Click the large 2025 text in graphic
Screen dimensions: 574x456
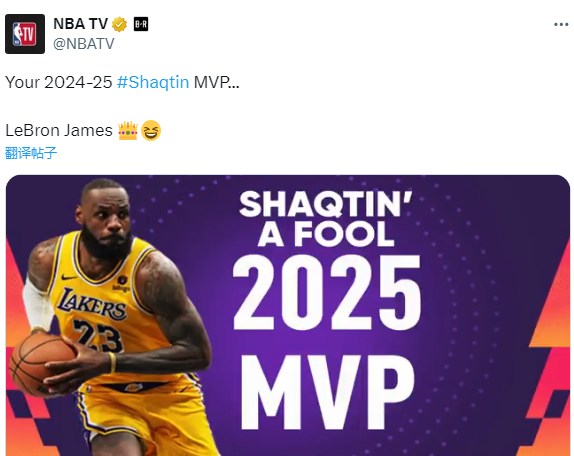click(327, 293)
